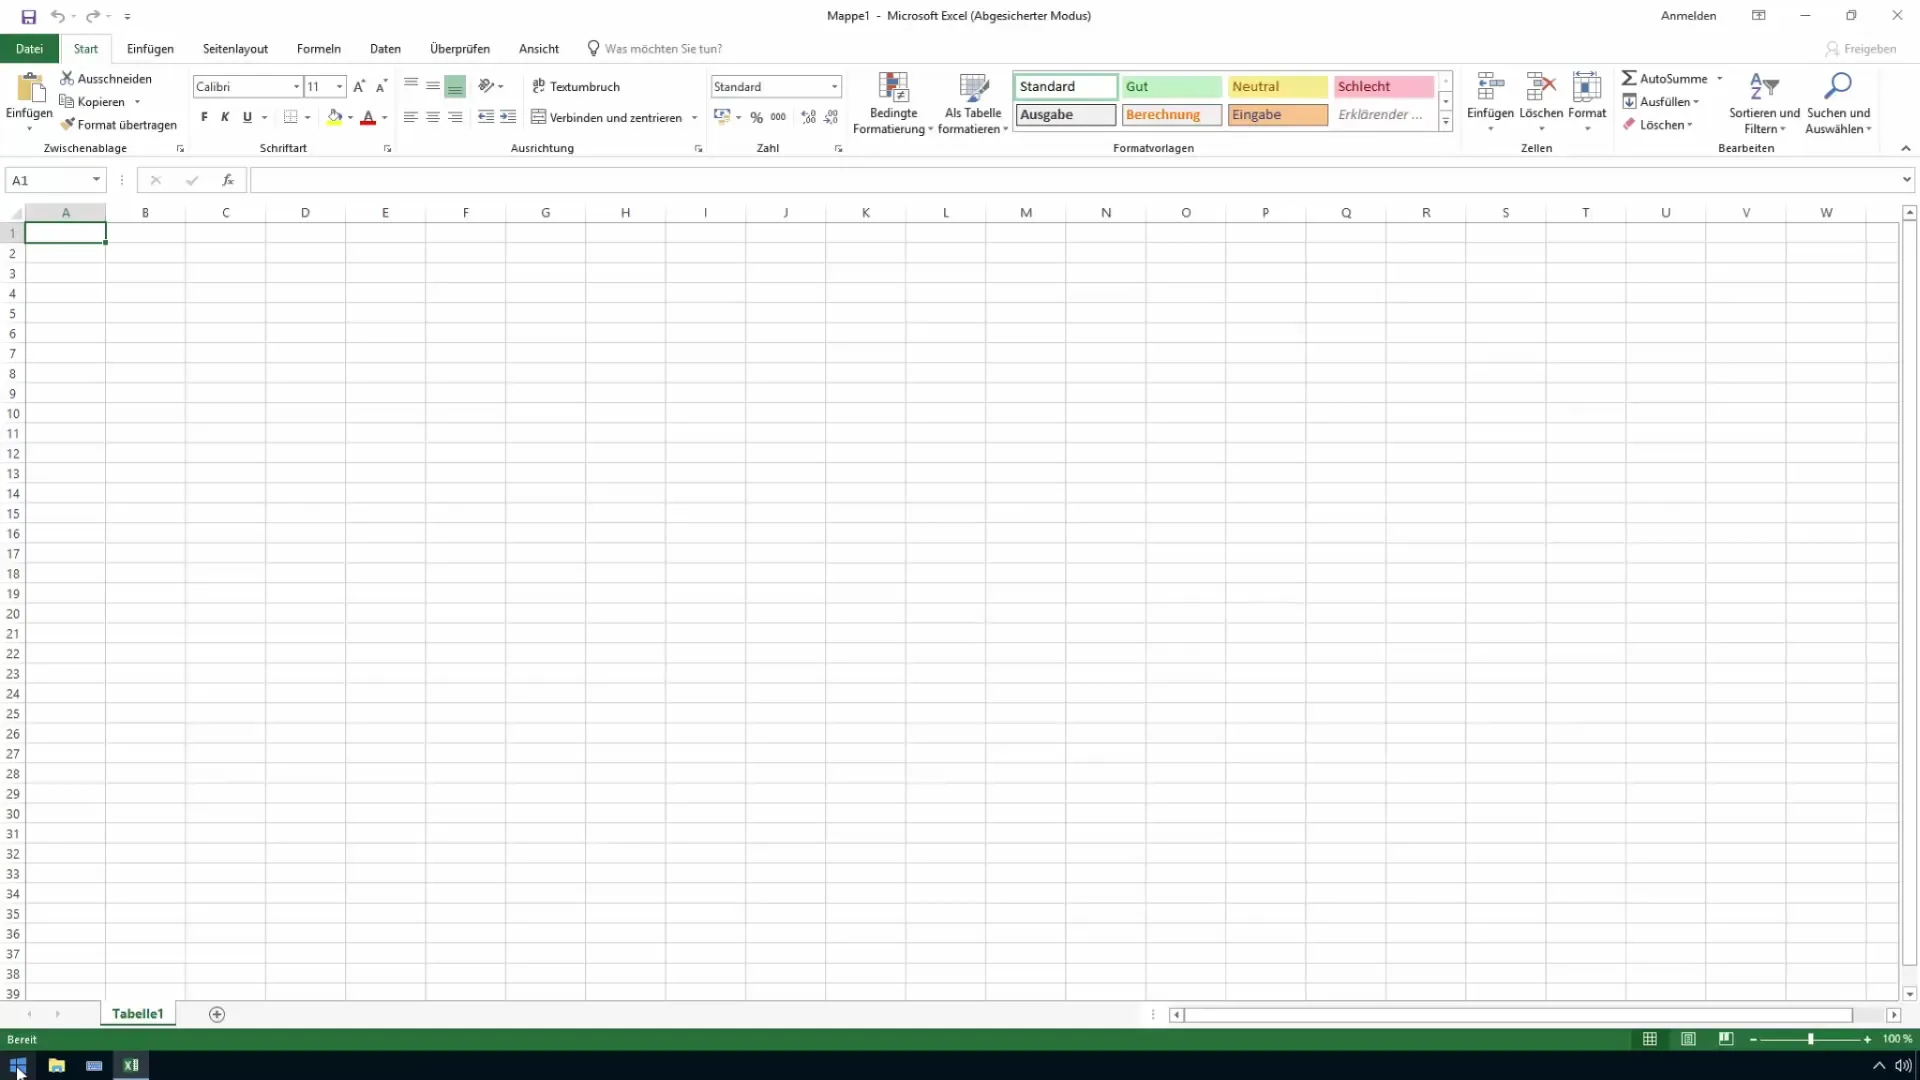Switch to the Daten ribbon tab
1920x1080 pixels.
(385, 48)
